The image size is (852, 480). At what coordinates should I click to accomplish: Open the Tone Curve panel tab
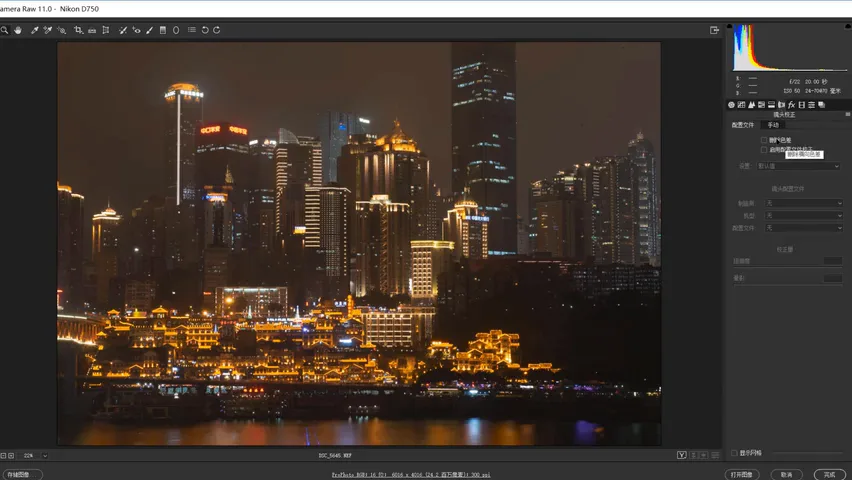pos(741,105)
